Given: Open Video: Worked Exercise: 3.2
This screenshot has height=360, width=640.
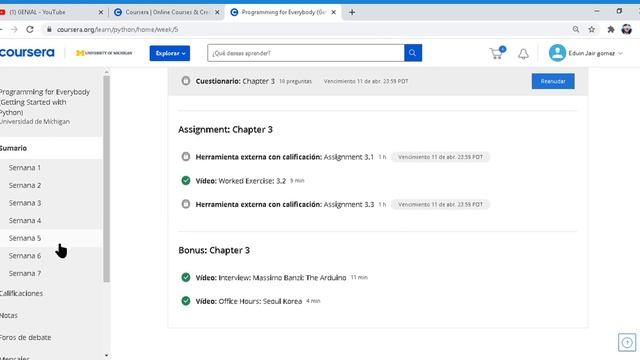Looking at the screenshot, I should (x=240, y=181).
